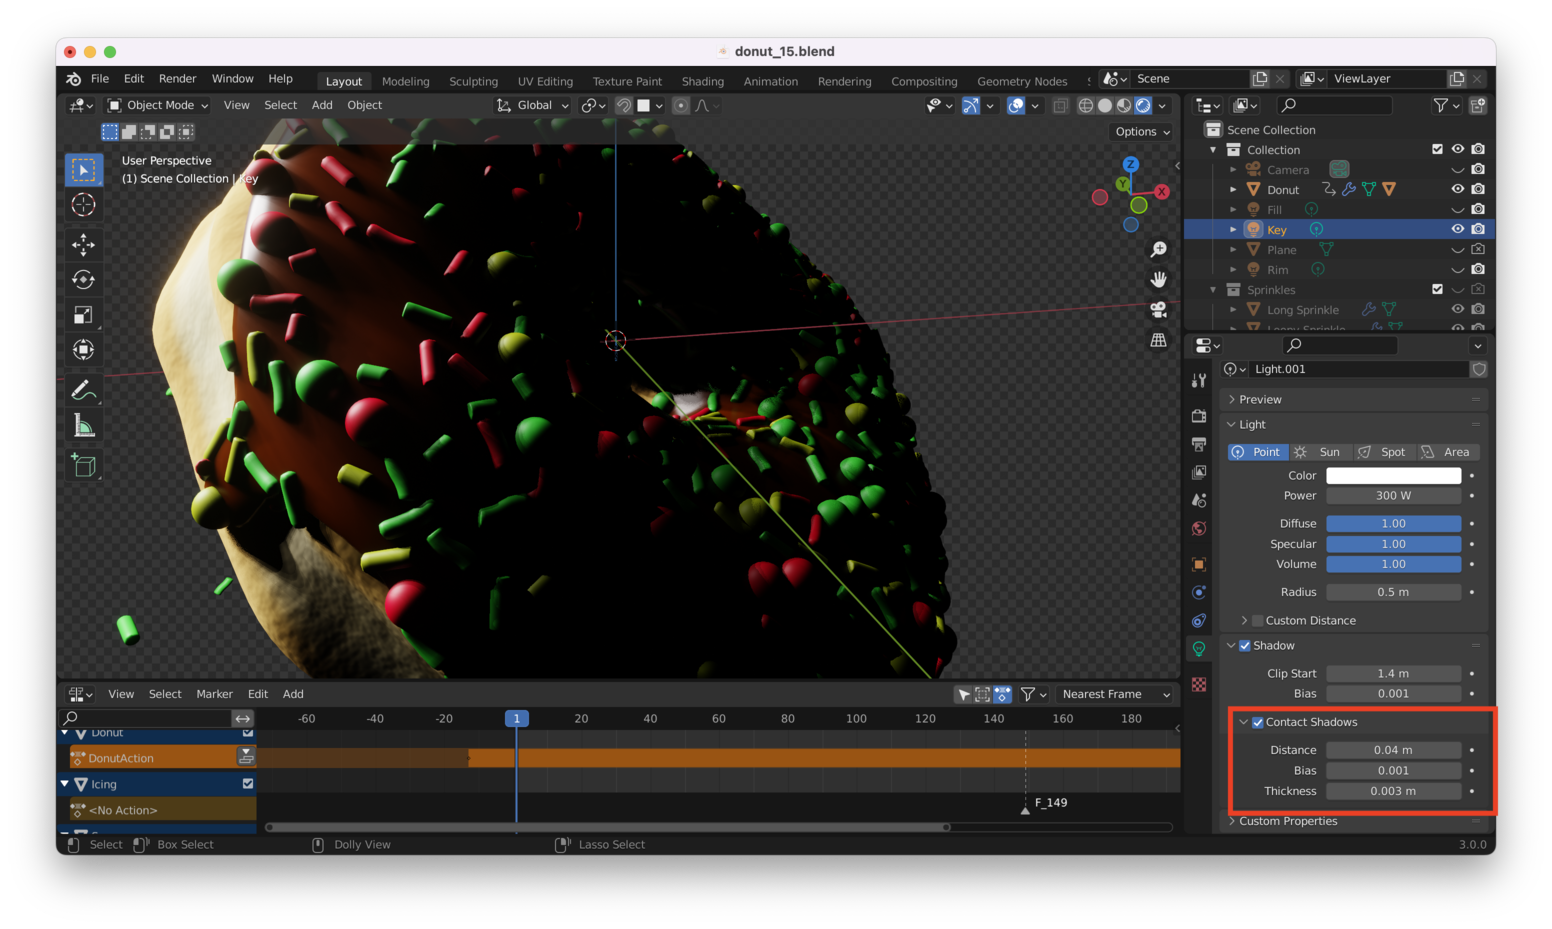Disable the Contact Shadows checkbox
This screenshot has width=1552, height=929.
click(1258, 722)
